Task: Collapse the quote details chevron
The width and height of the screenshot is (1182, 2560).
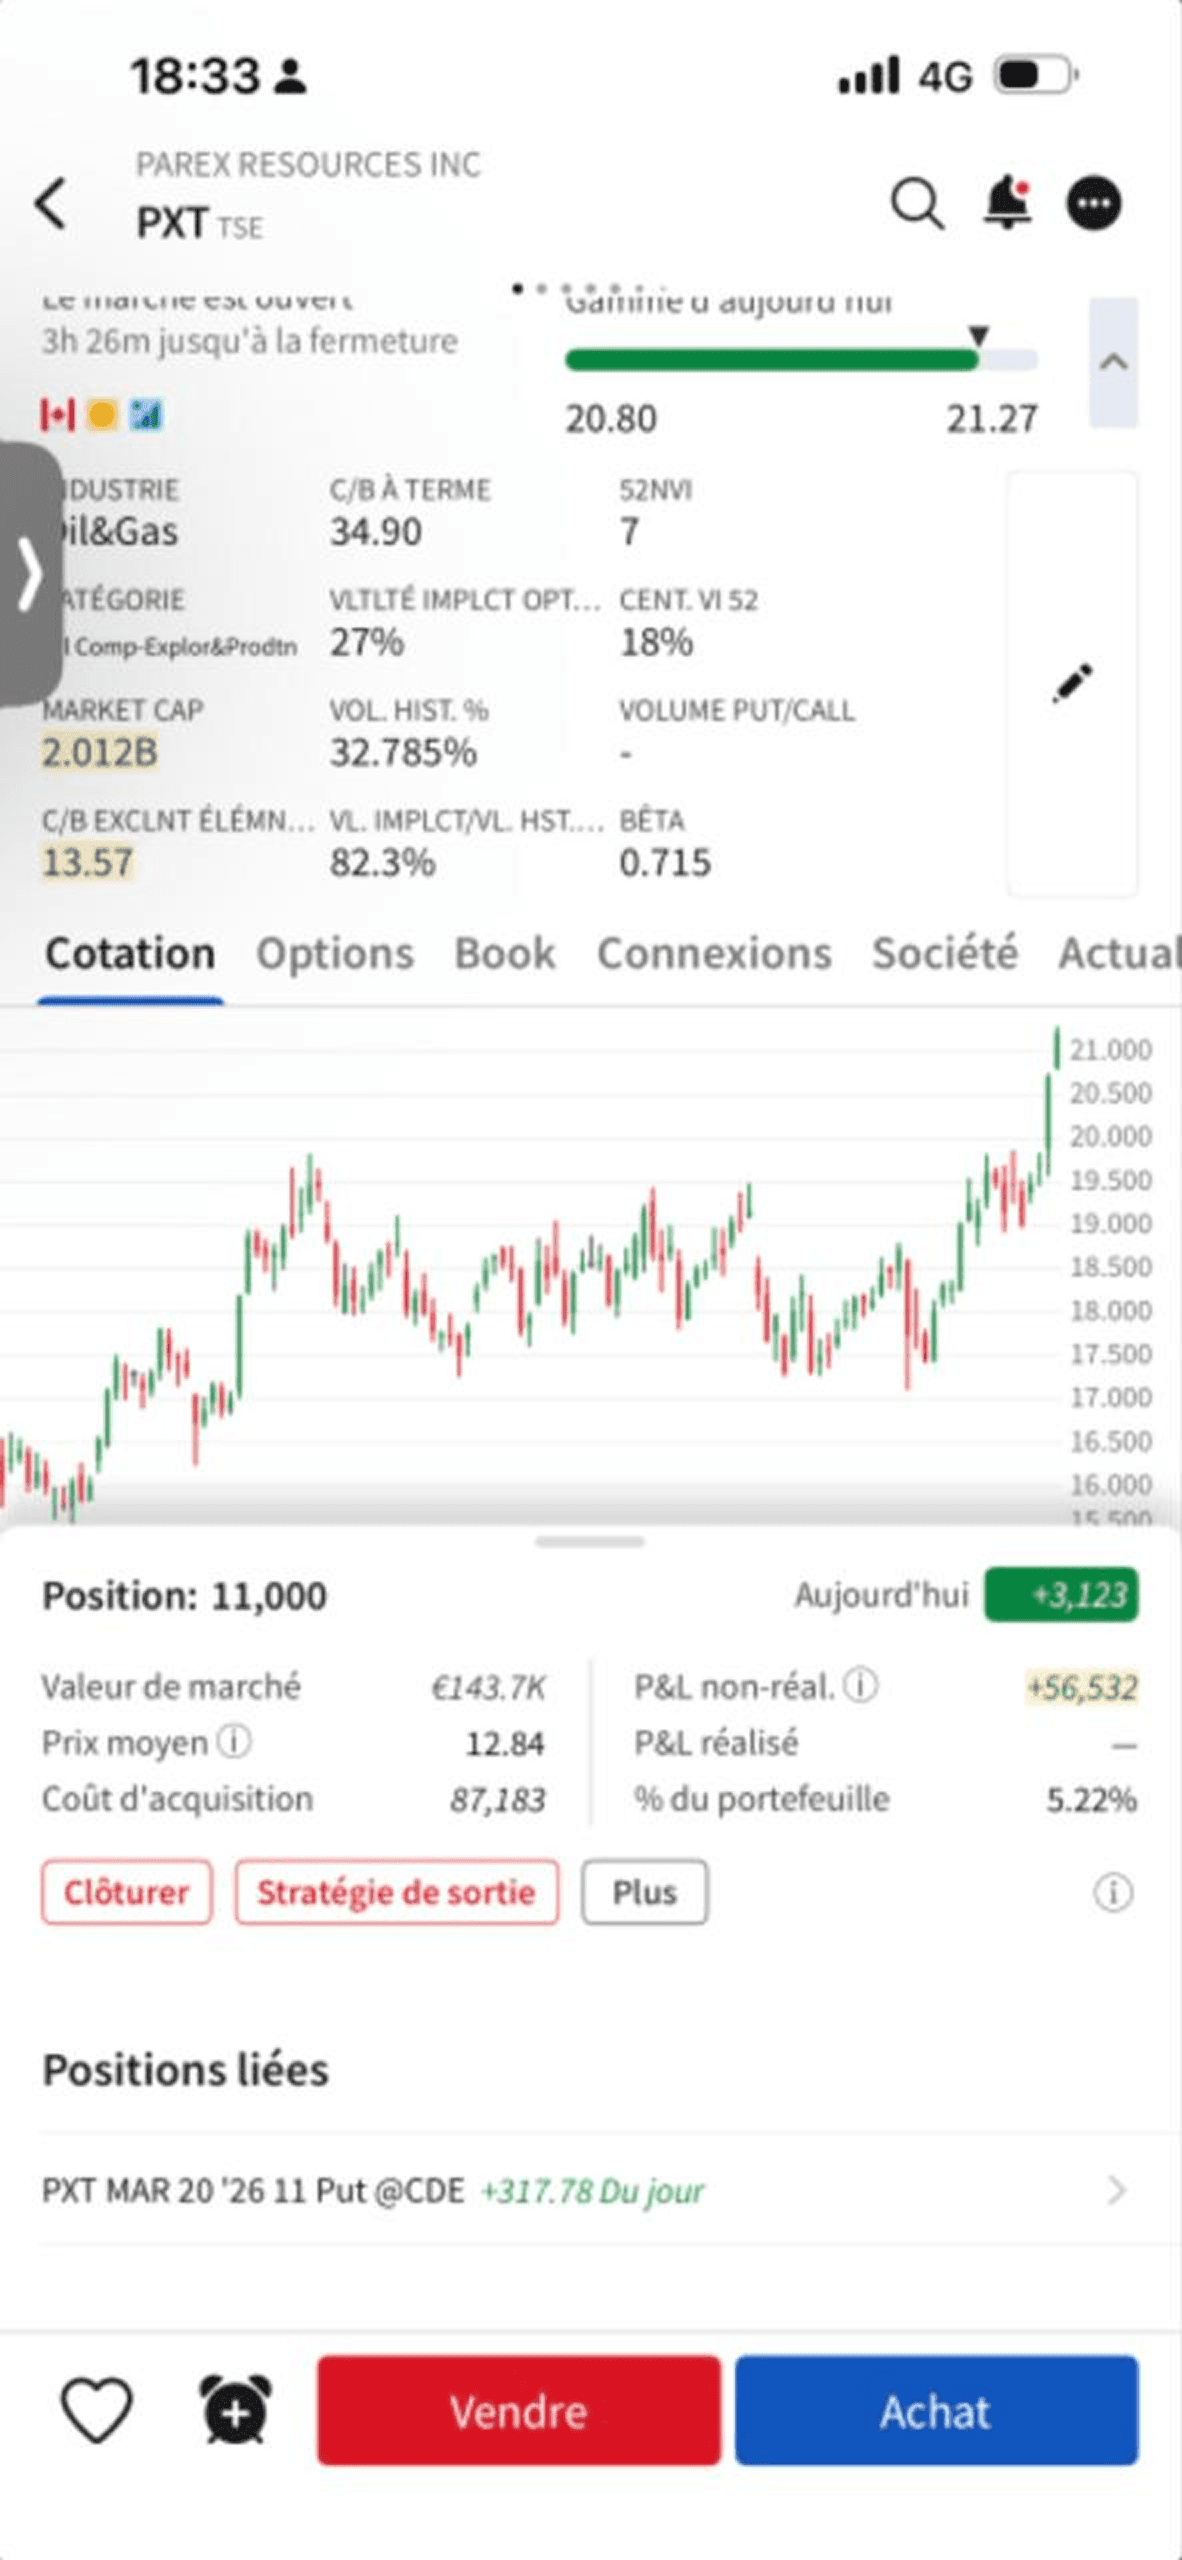Action: 1113,362
